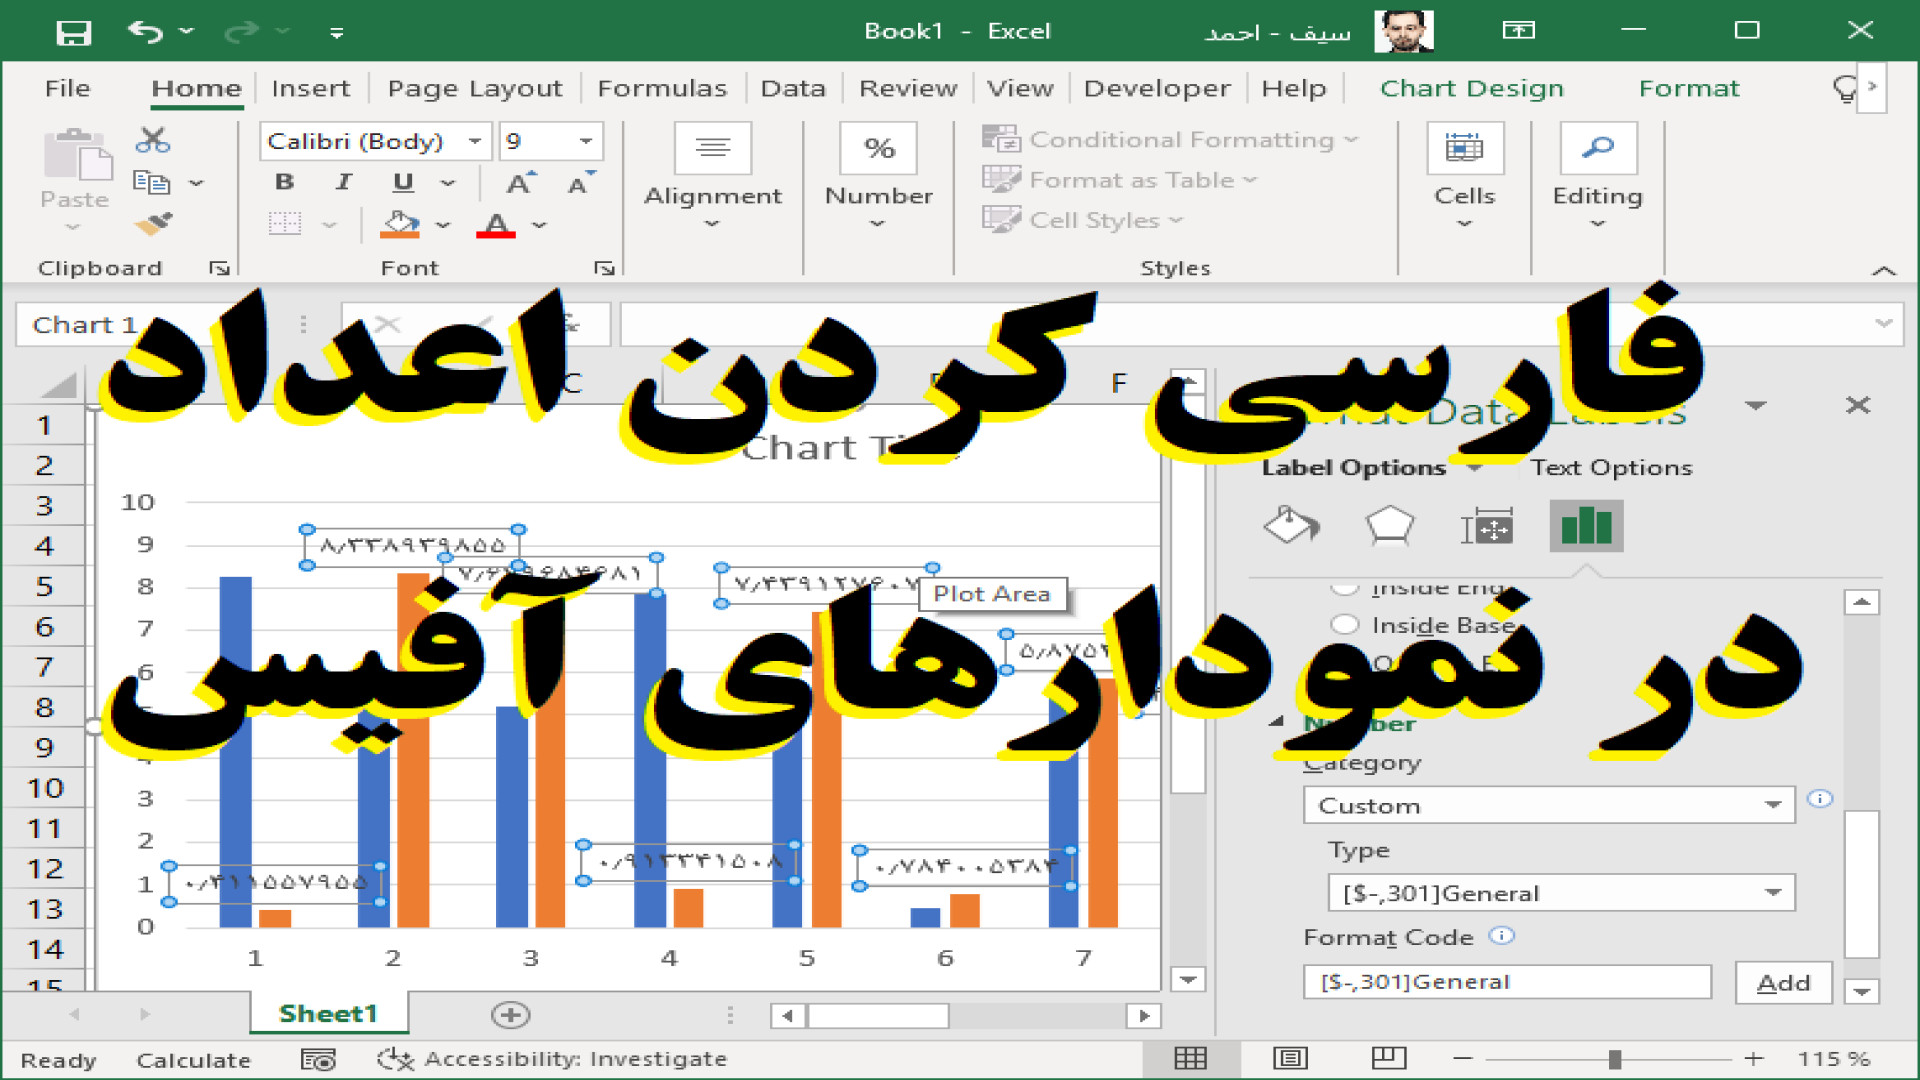Click the Undo arrow icon
1920x1080 pixels.
(145, 32)
